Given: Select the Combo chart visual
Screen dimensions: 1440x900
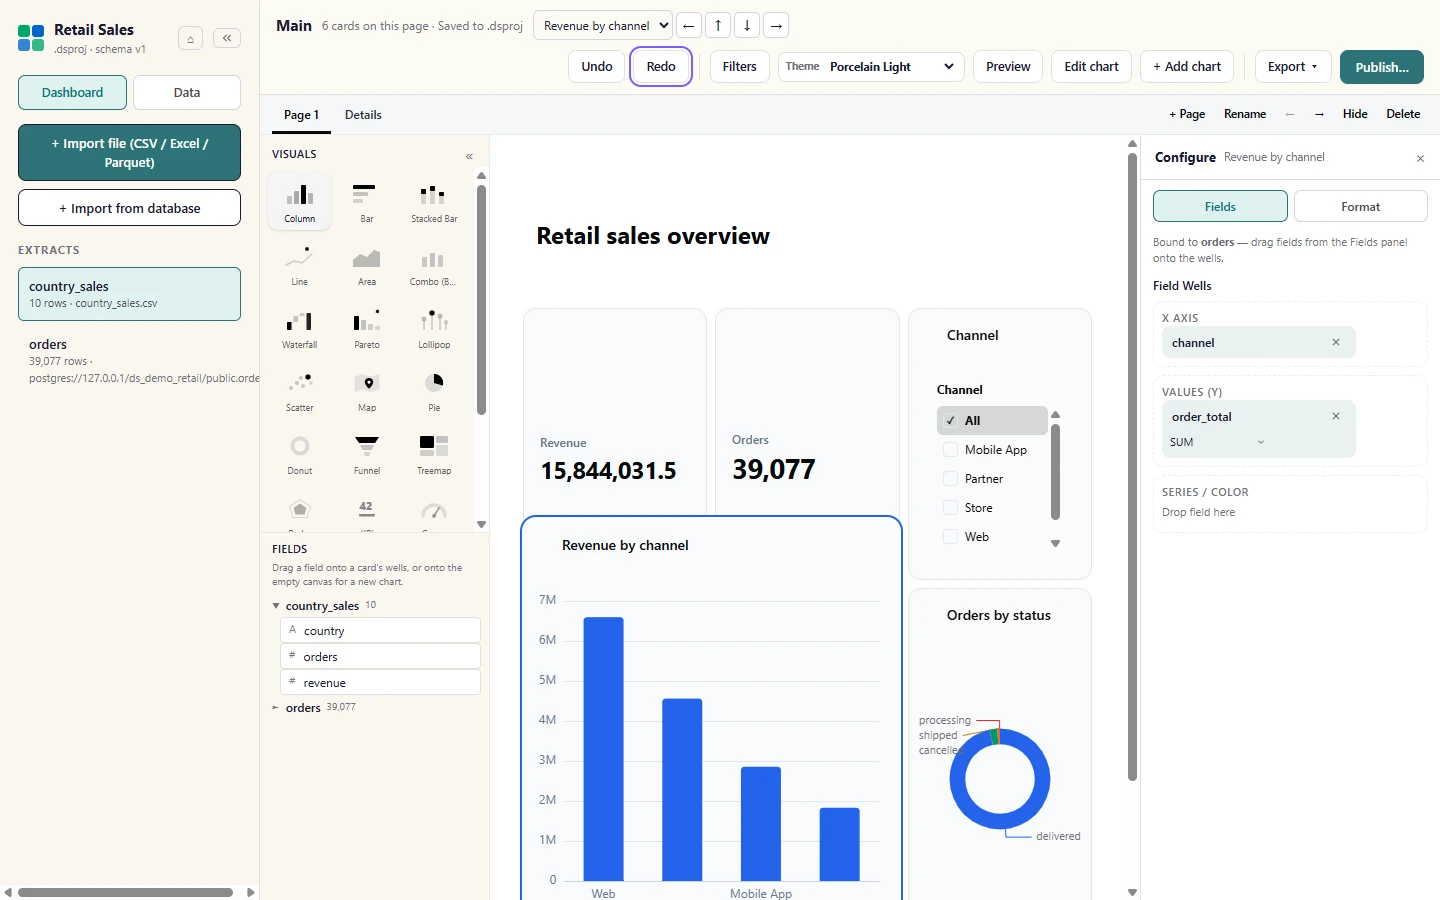Looking at the screenshot, I should [x=434, y=264].
